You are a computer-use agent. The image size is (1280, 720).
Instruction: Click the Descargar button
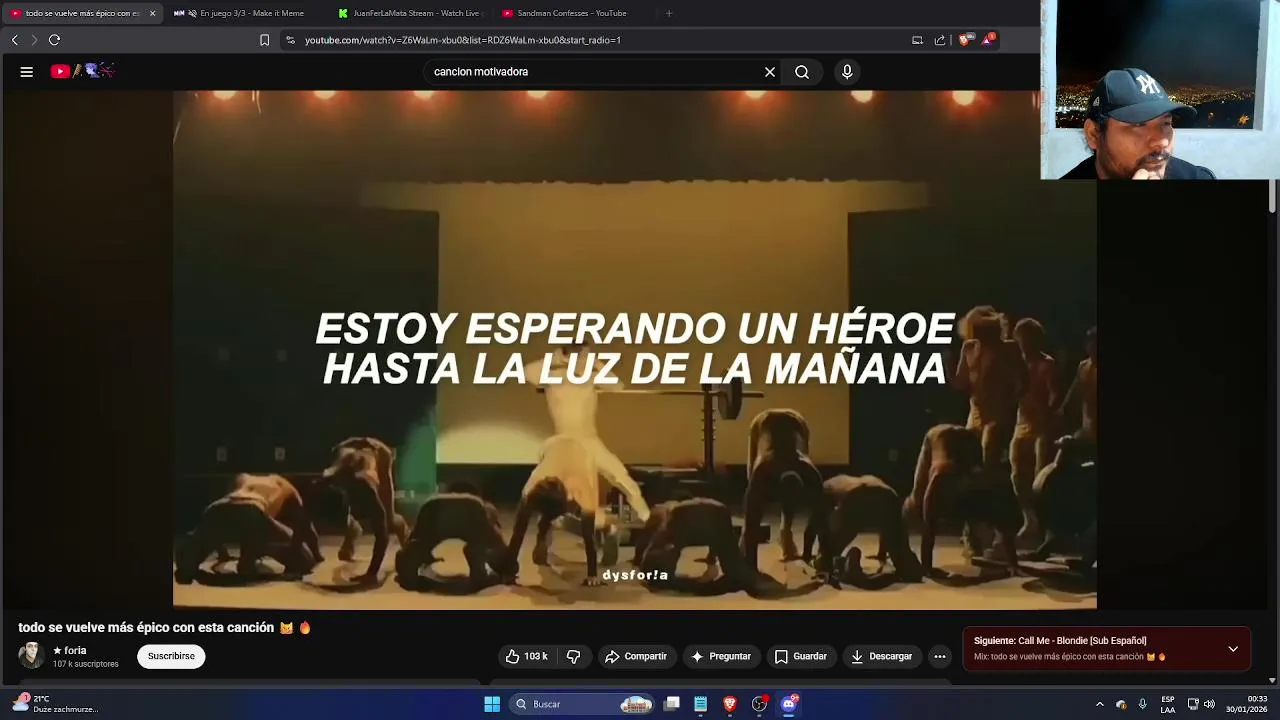[881, 656]
